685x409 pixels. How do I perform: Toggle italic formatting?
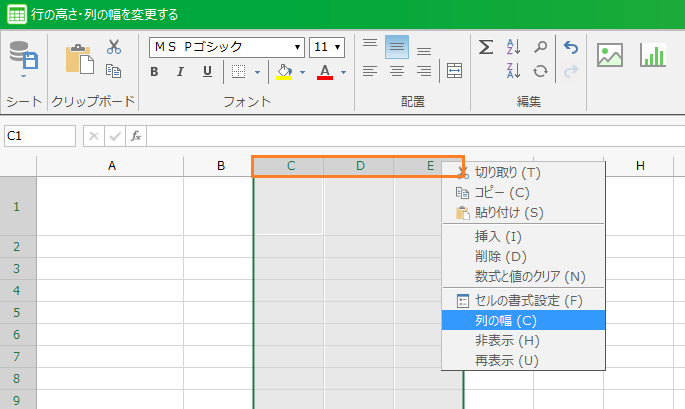pyautogui.click(x=180, y=72)
